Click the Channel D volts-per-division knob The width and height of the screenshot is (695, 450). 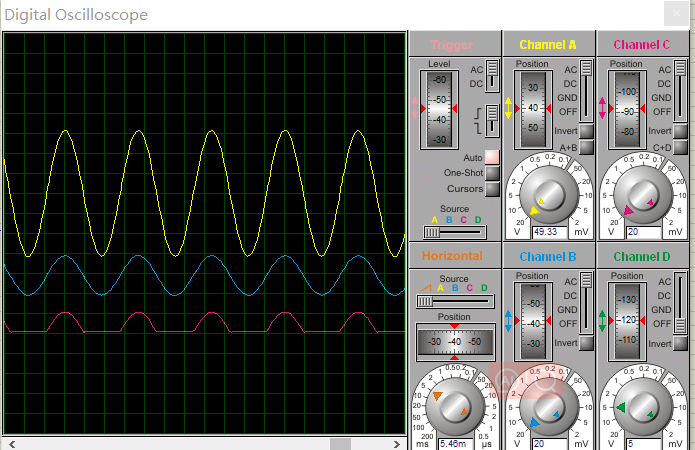[x=643, y=406]
